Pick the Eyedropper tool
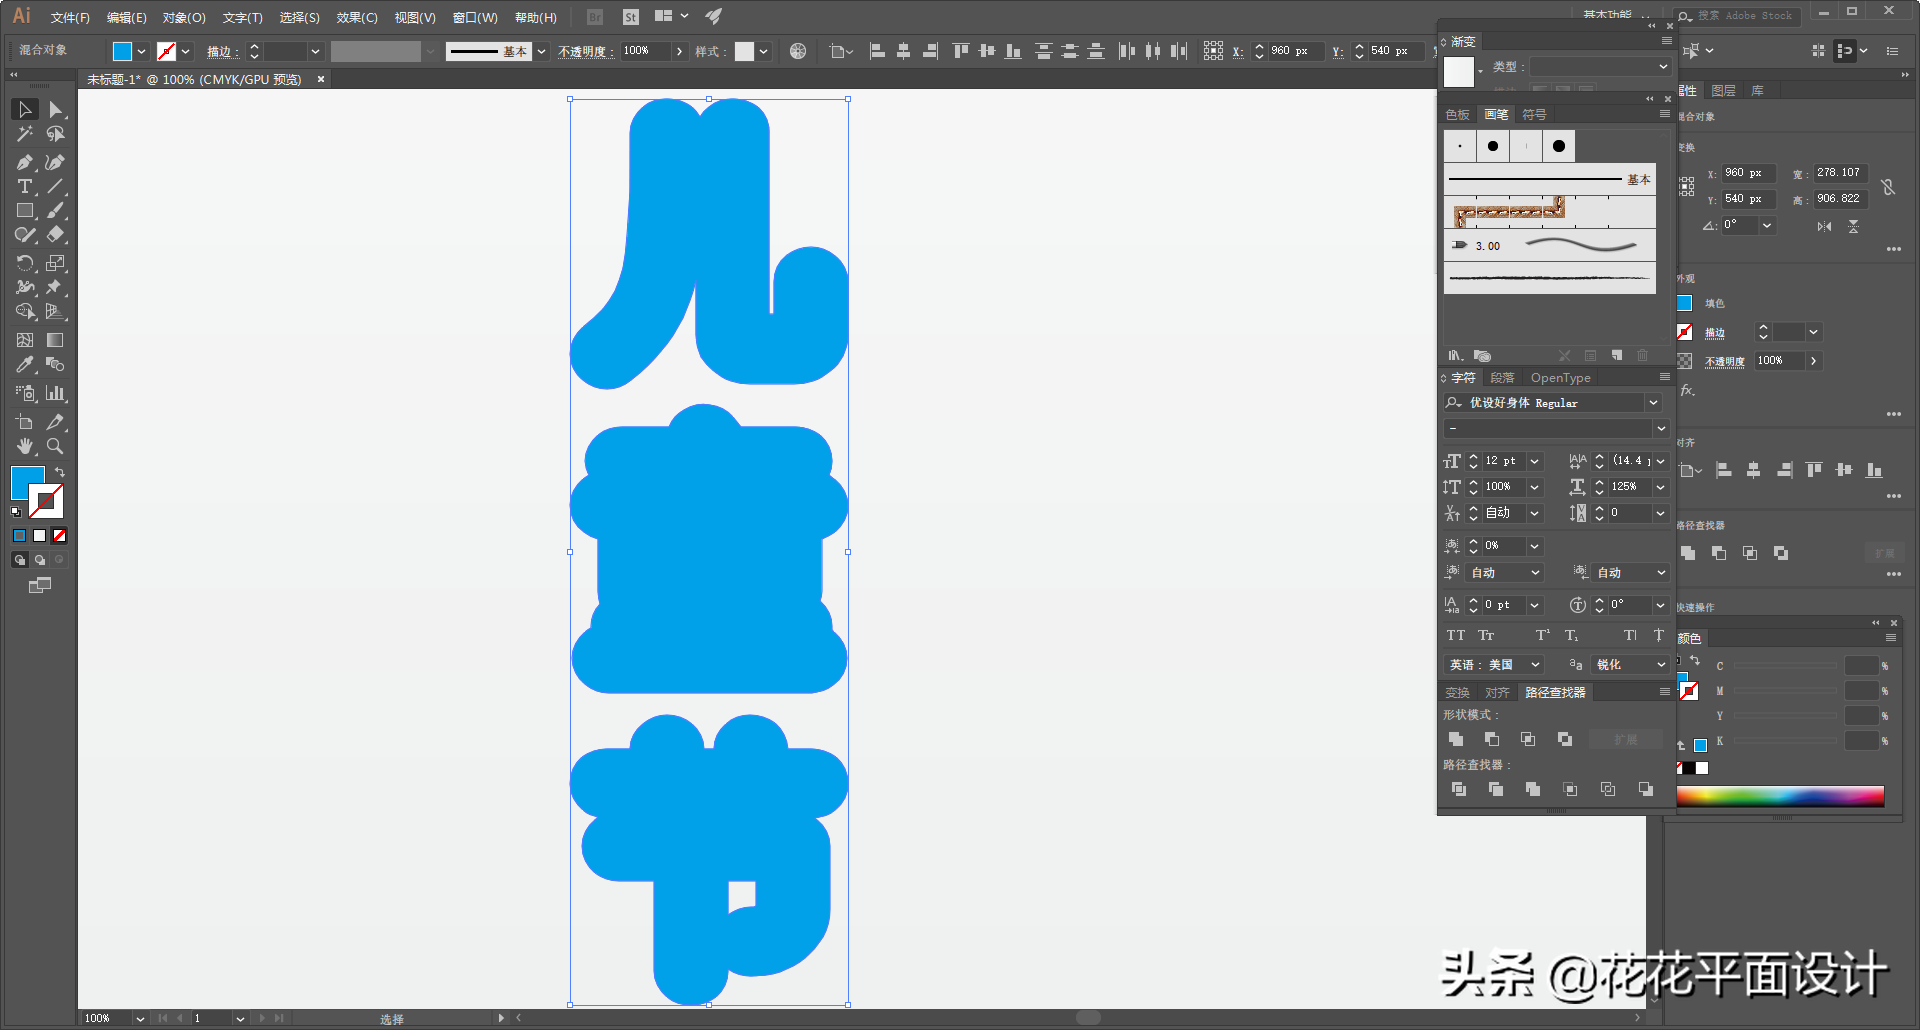Image resolution: width=1920 pixels, height=1030 pixels. tap(25, 365)
